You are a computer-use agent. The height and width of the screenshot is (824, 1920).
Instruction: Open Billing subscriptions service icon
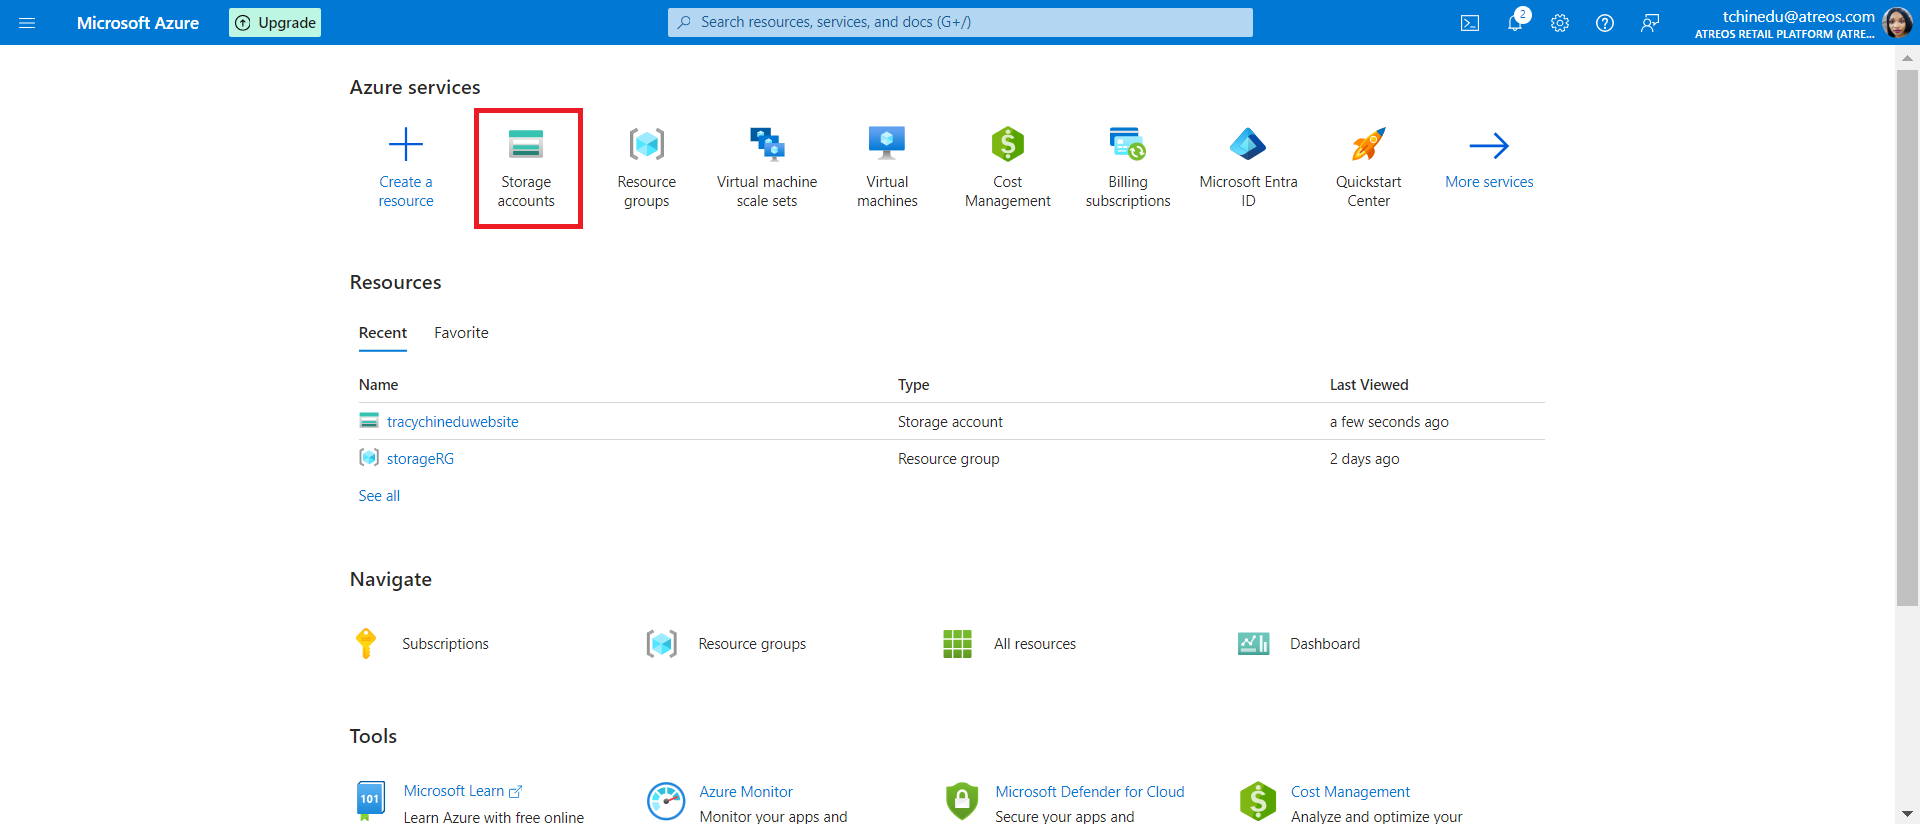[1128, 145]
